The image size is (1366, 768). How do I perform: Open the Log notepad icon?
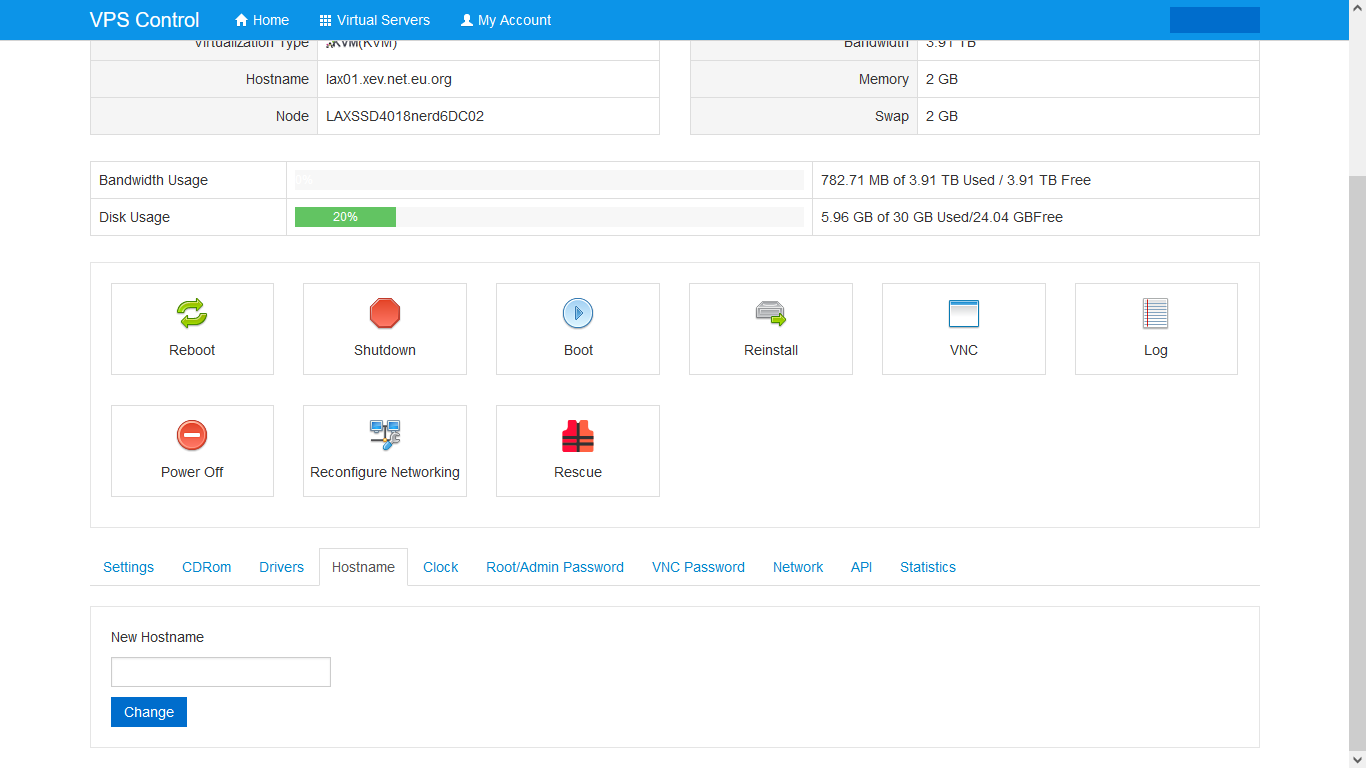click(1155, 314)
